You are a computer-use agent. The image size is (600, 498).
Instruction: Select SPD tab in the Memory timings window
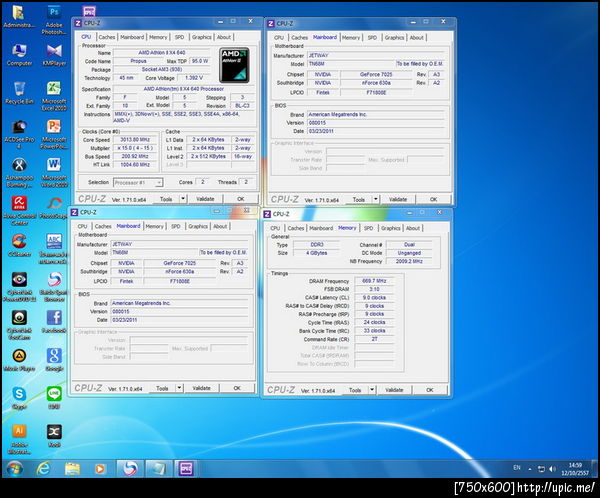[x=368, y=228]
